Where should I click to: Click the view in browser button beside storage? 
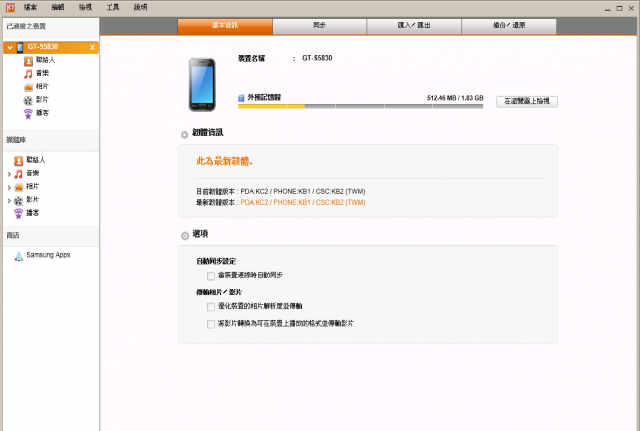point(527,101)
